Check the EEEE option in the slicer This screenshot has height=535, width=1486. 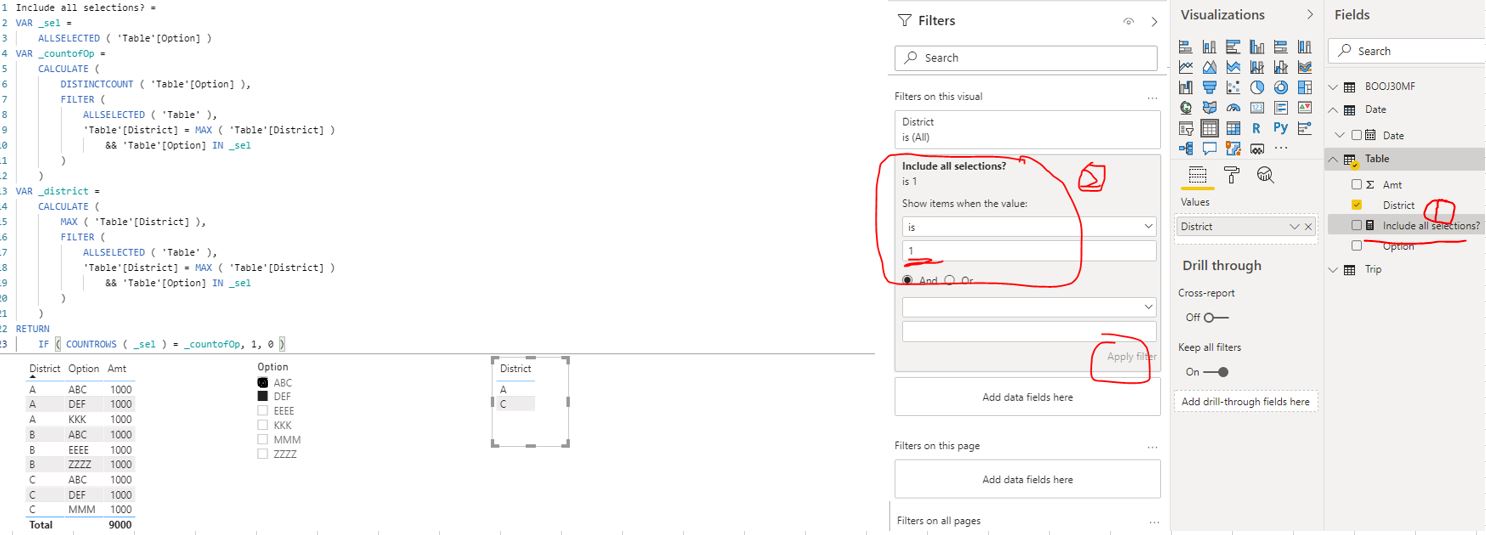pos(263,410)
